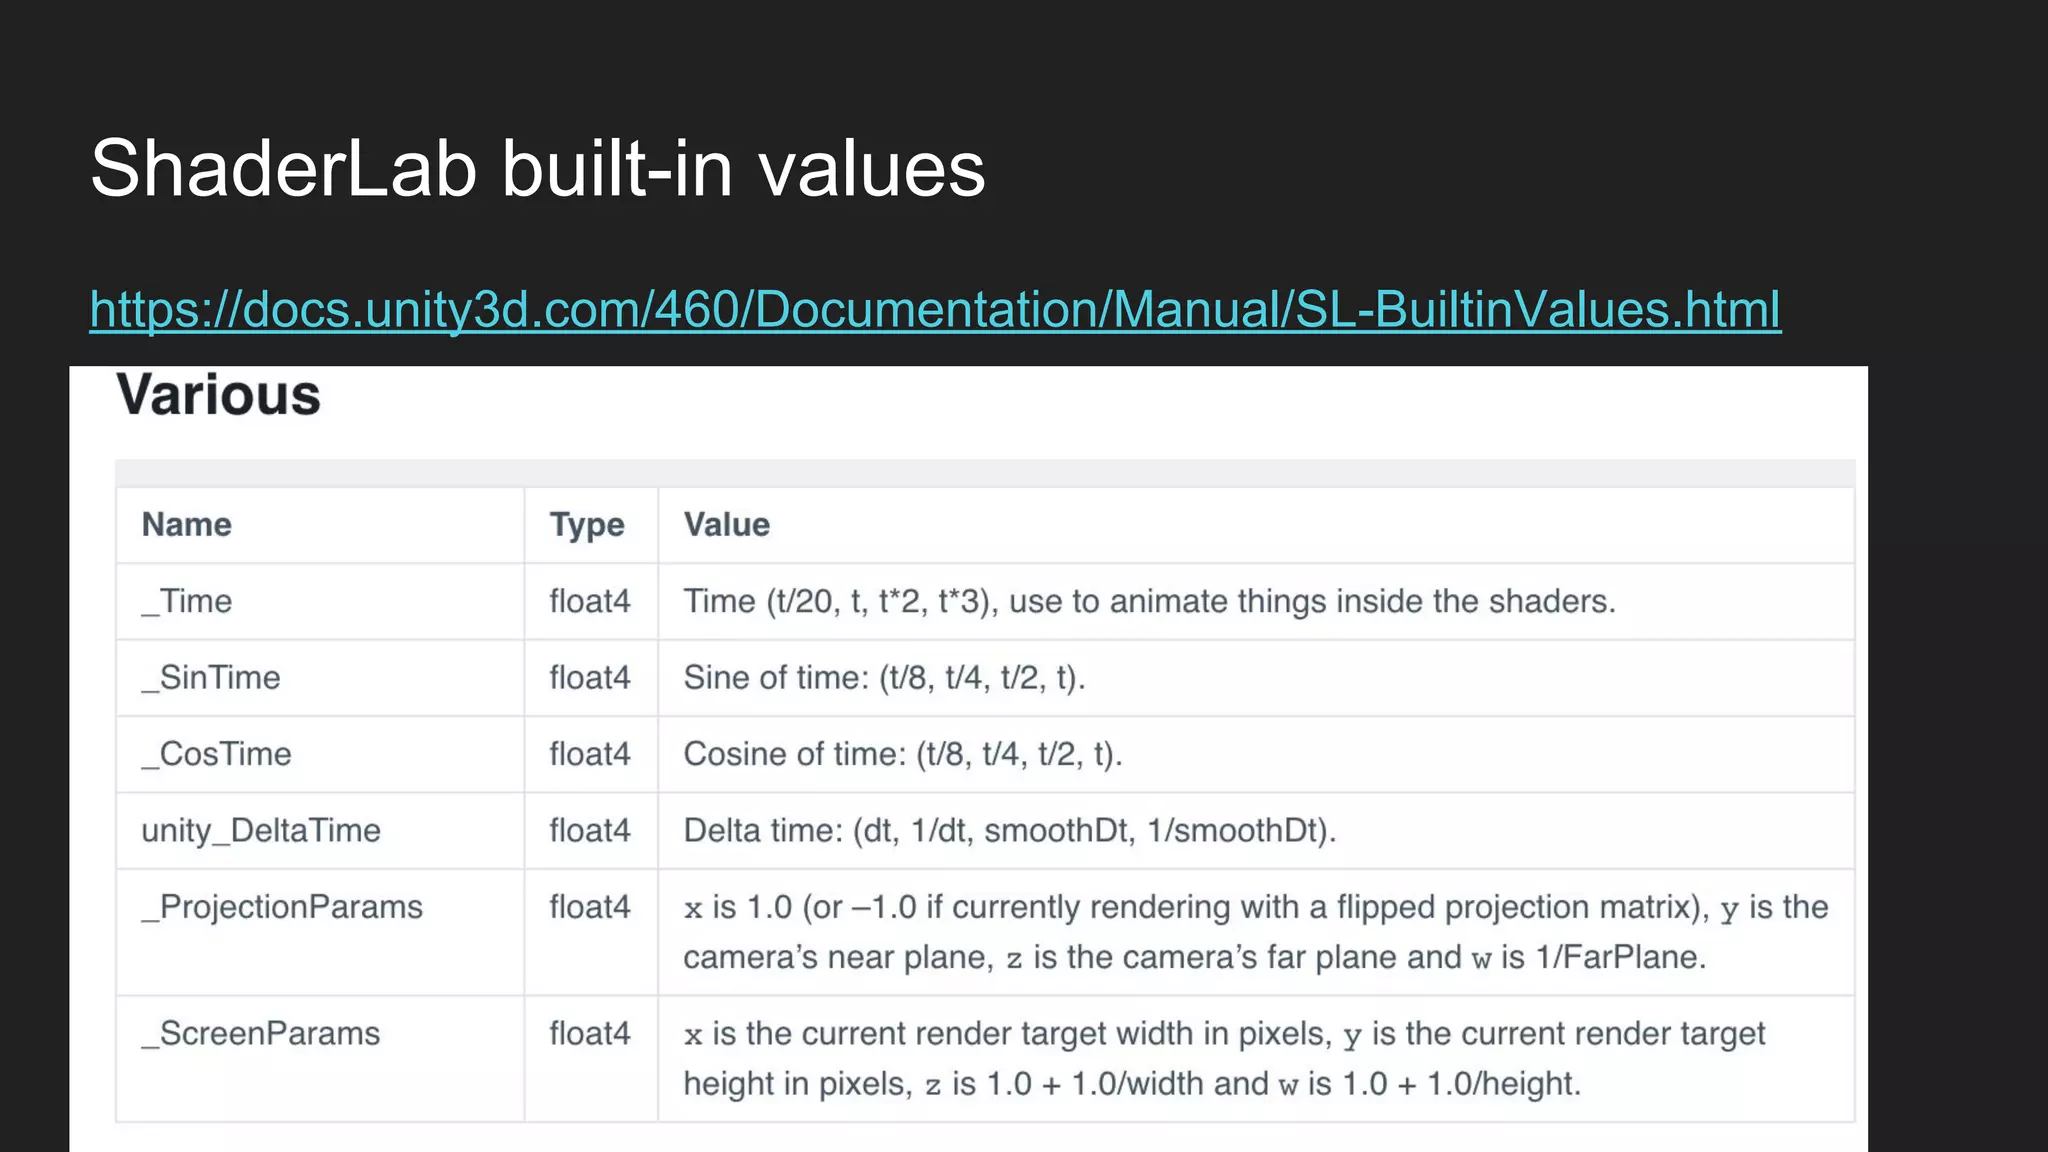
Task: Select the 'Value' column header
Action: [x=727, y=525]
